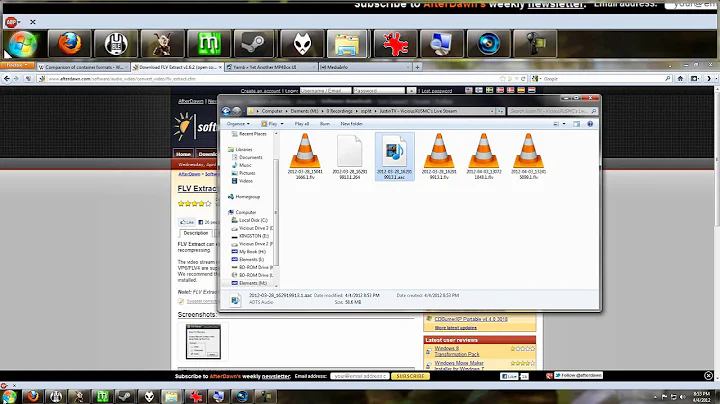Screen dimensions: 720x404
Task: Open the CDBurnerXP Portable link
Action: [471, 319]
